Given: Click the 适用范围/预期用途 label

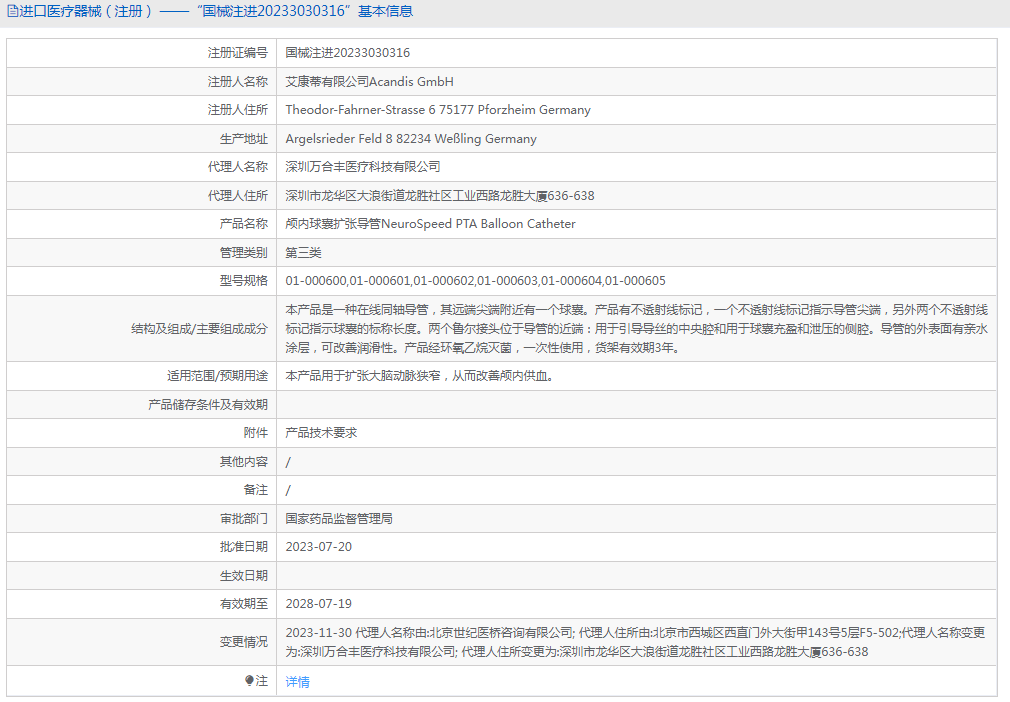Looking at the screenshot, I should pos(217,376).
